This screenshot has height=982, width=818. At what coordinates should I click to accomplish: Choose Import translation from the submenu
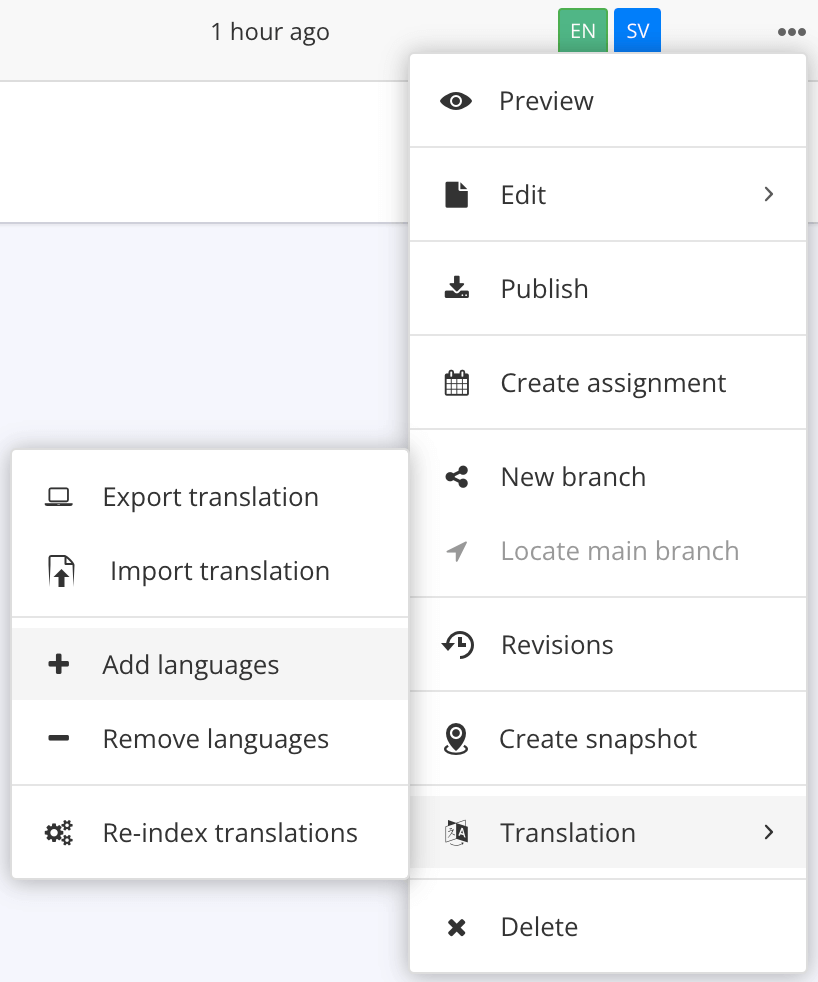point(220,570)
